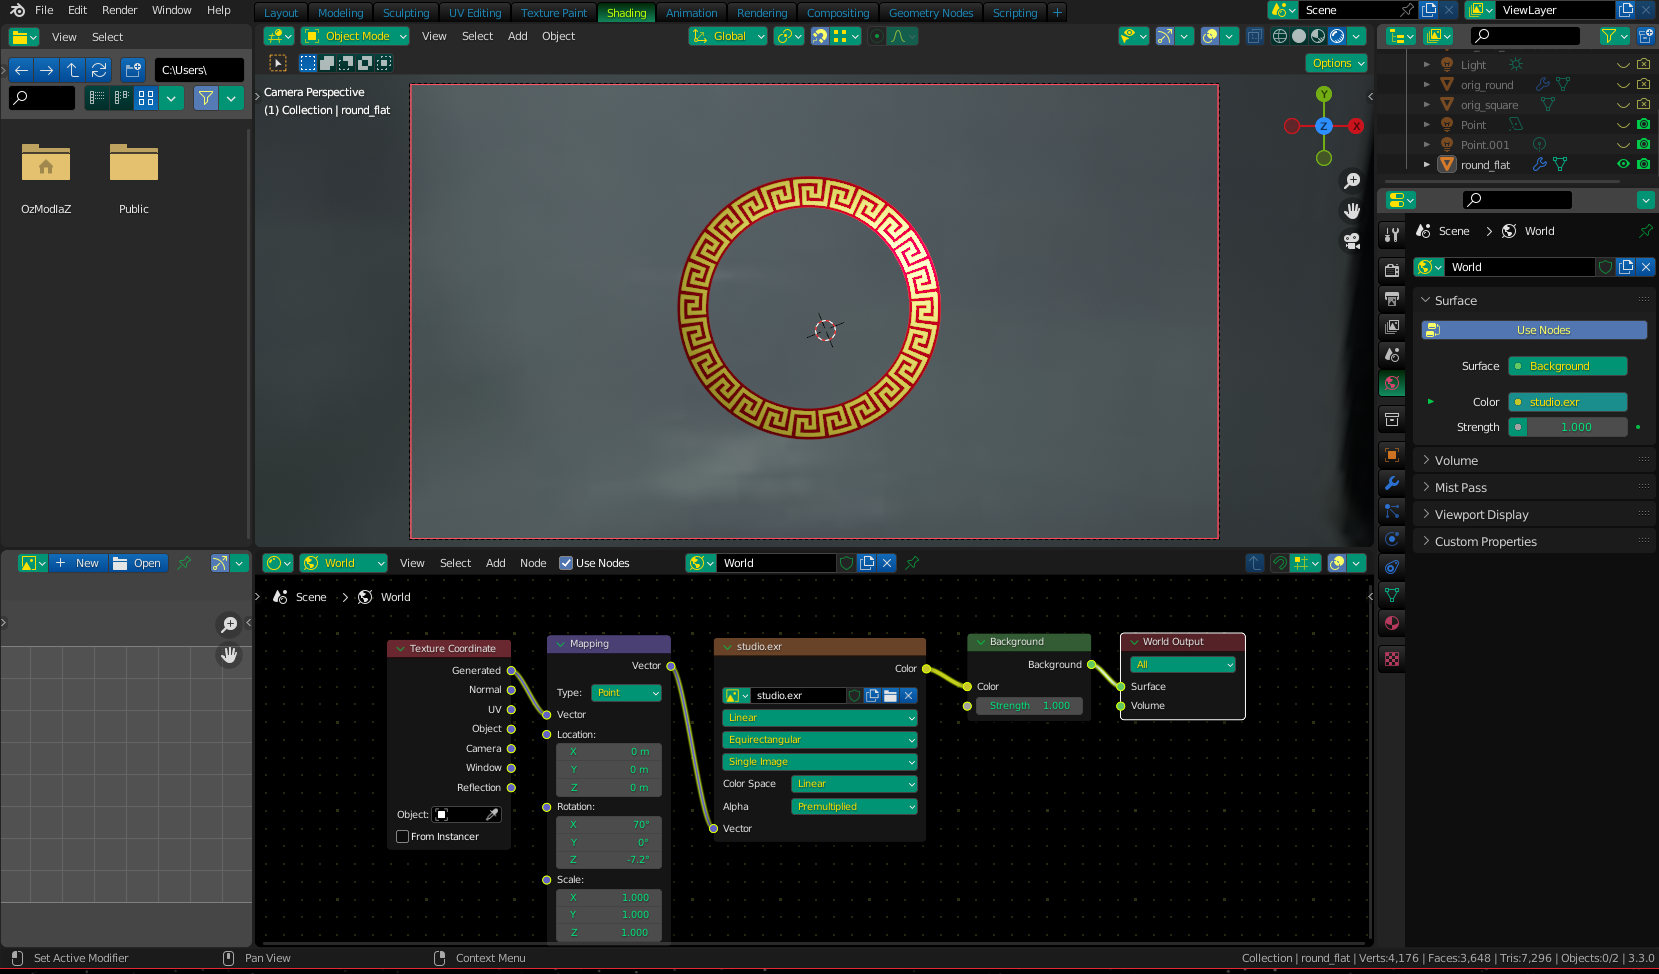Image resolution: width=1659 pixels, height=974 pixels.
Task: Switch to the Geometry Nodes workspace tab
Action: coord(931,13)
